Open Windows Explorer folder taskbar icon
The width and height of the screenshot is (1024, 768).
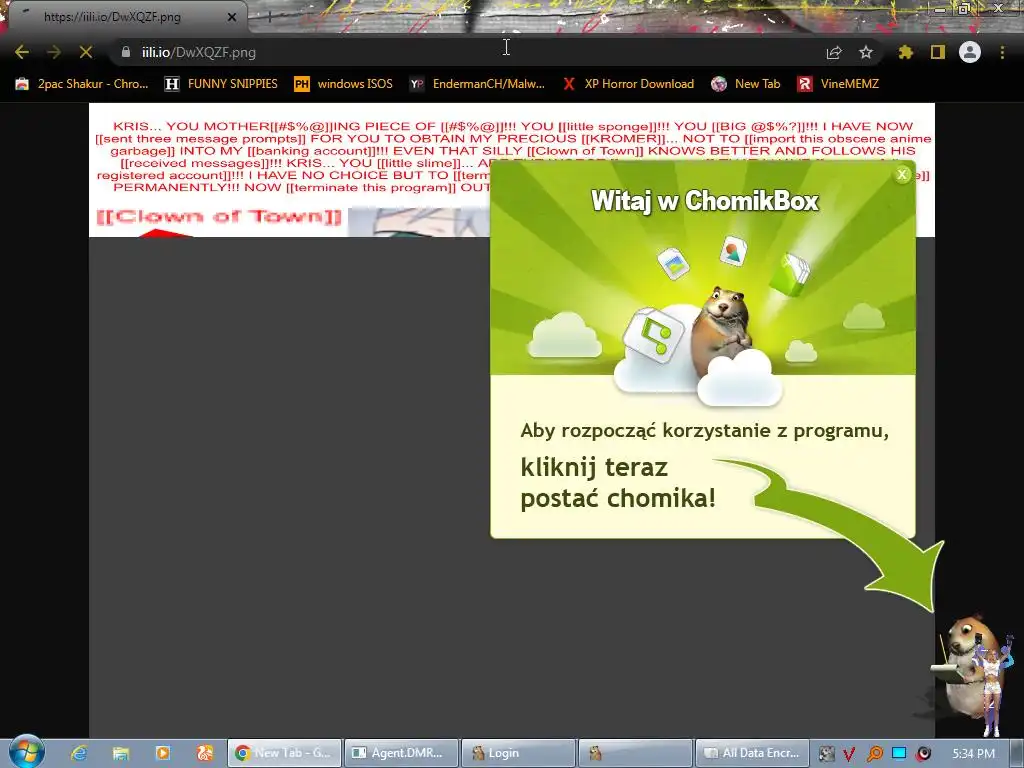[x=120, y=753]
